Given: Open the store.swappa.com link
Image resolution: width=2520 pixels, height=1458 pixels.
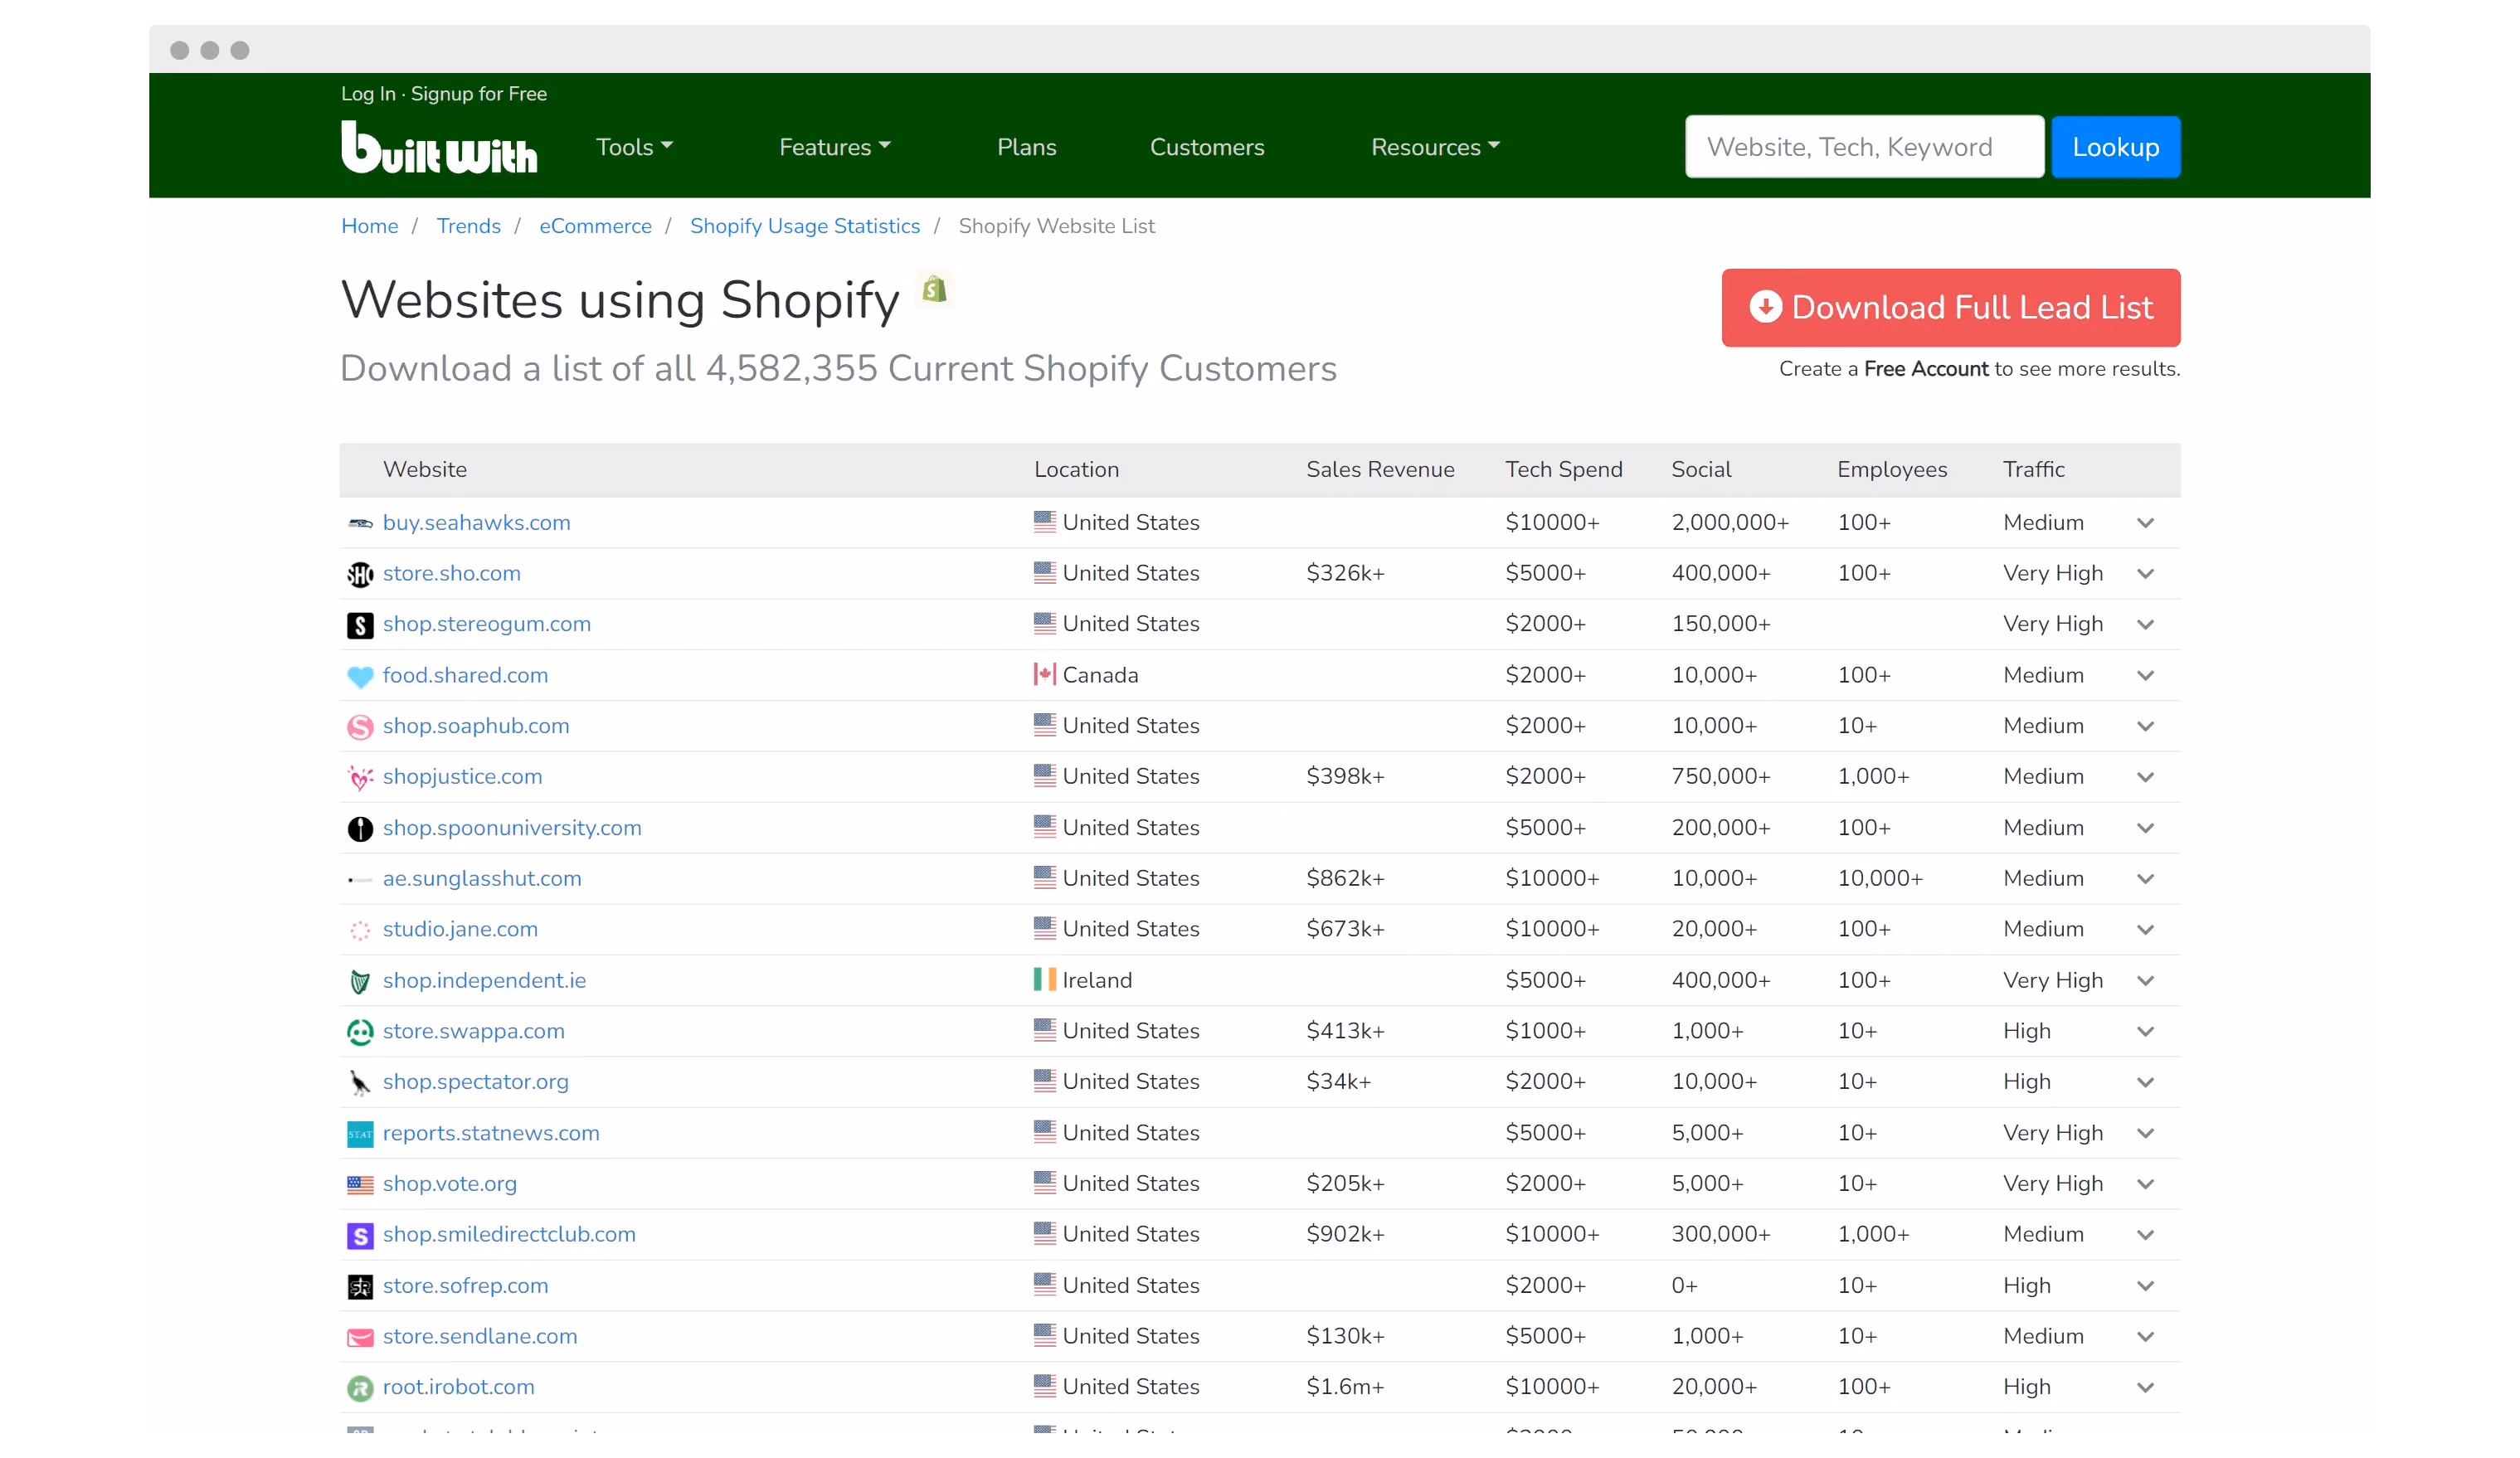Looking at the screenshot, I should (x=473, y=1031).
